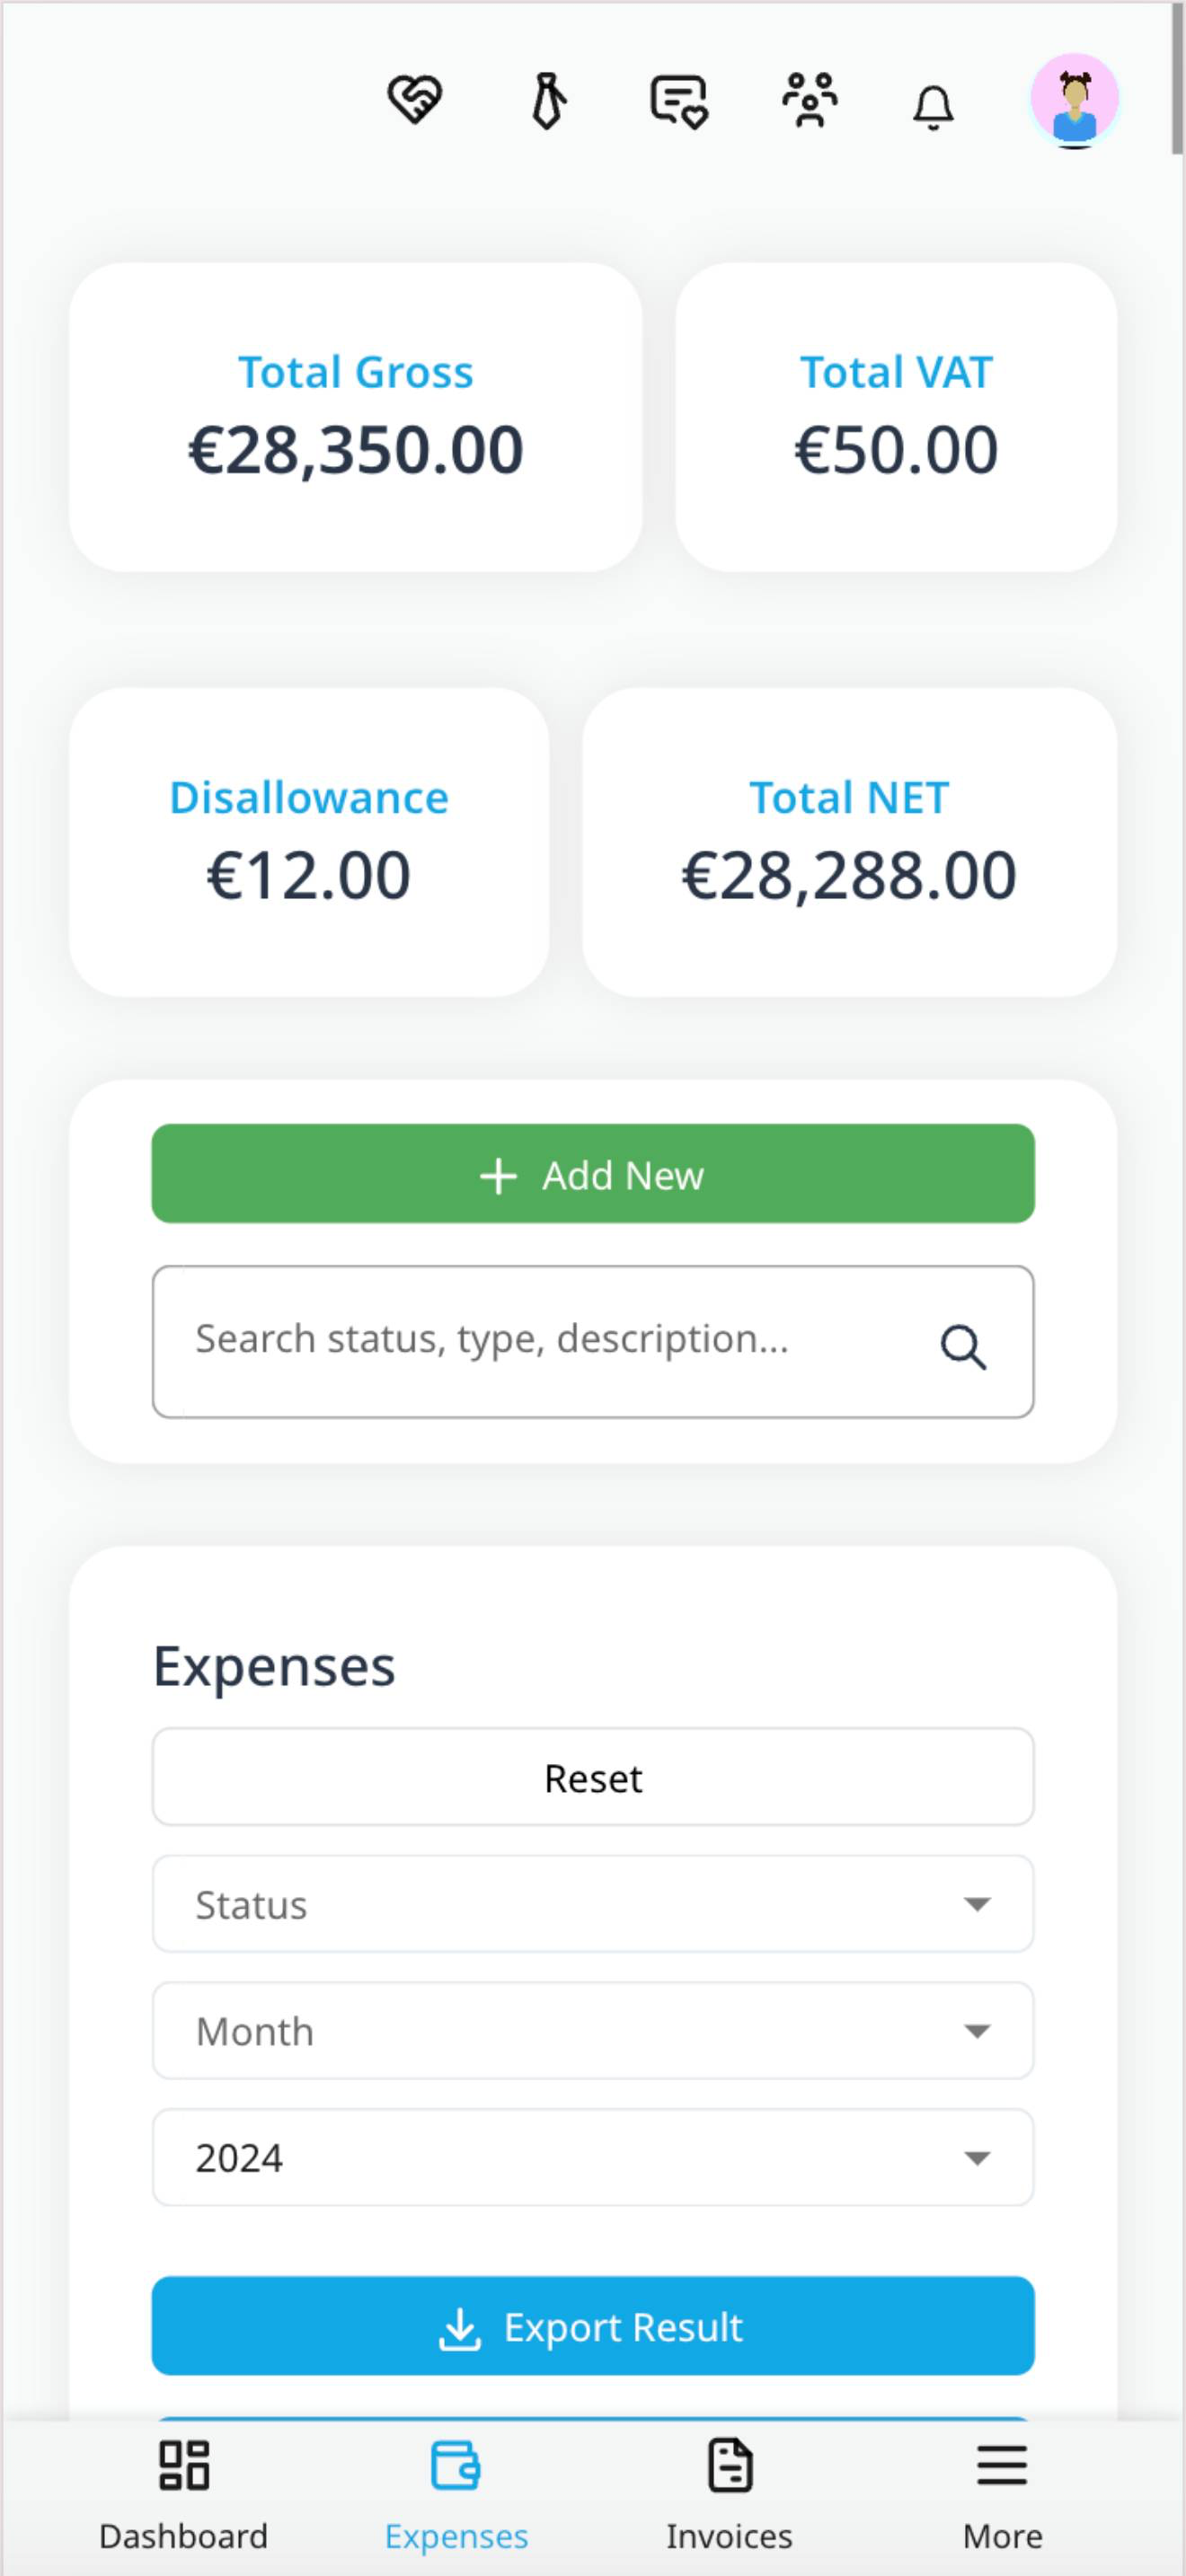1186x2576 pixels.
Task: Reset the expense filters
Action: pos(593,1777)
